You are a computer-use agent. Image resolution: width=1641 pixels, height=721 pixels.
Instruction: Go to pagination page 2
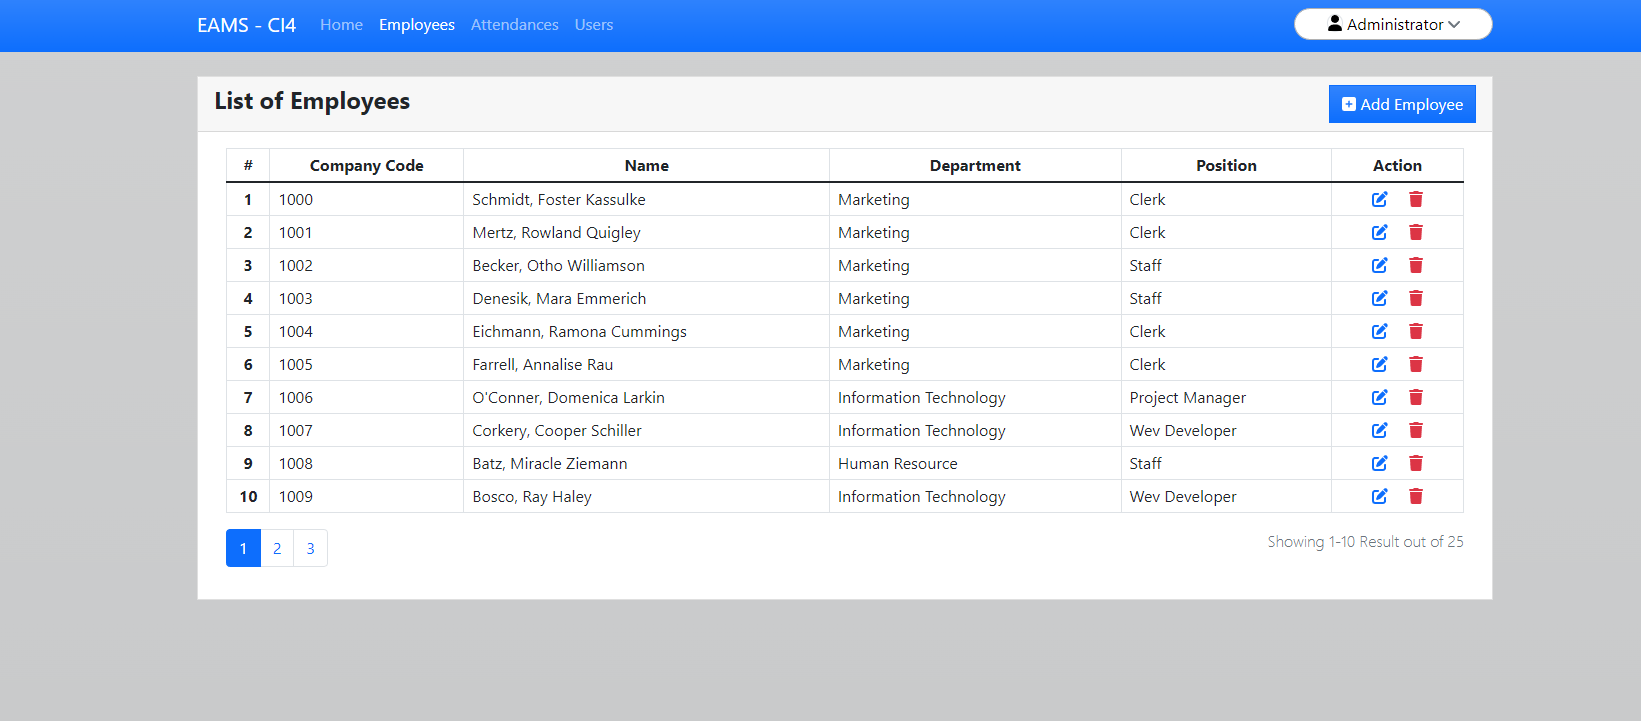point(277,548)
